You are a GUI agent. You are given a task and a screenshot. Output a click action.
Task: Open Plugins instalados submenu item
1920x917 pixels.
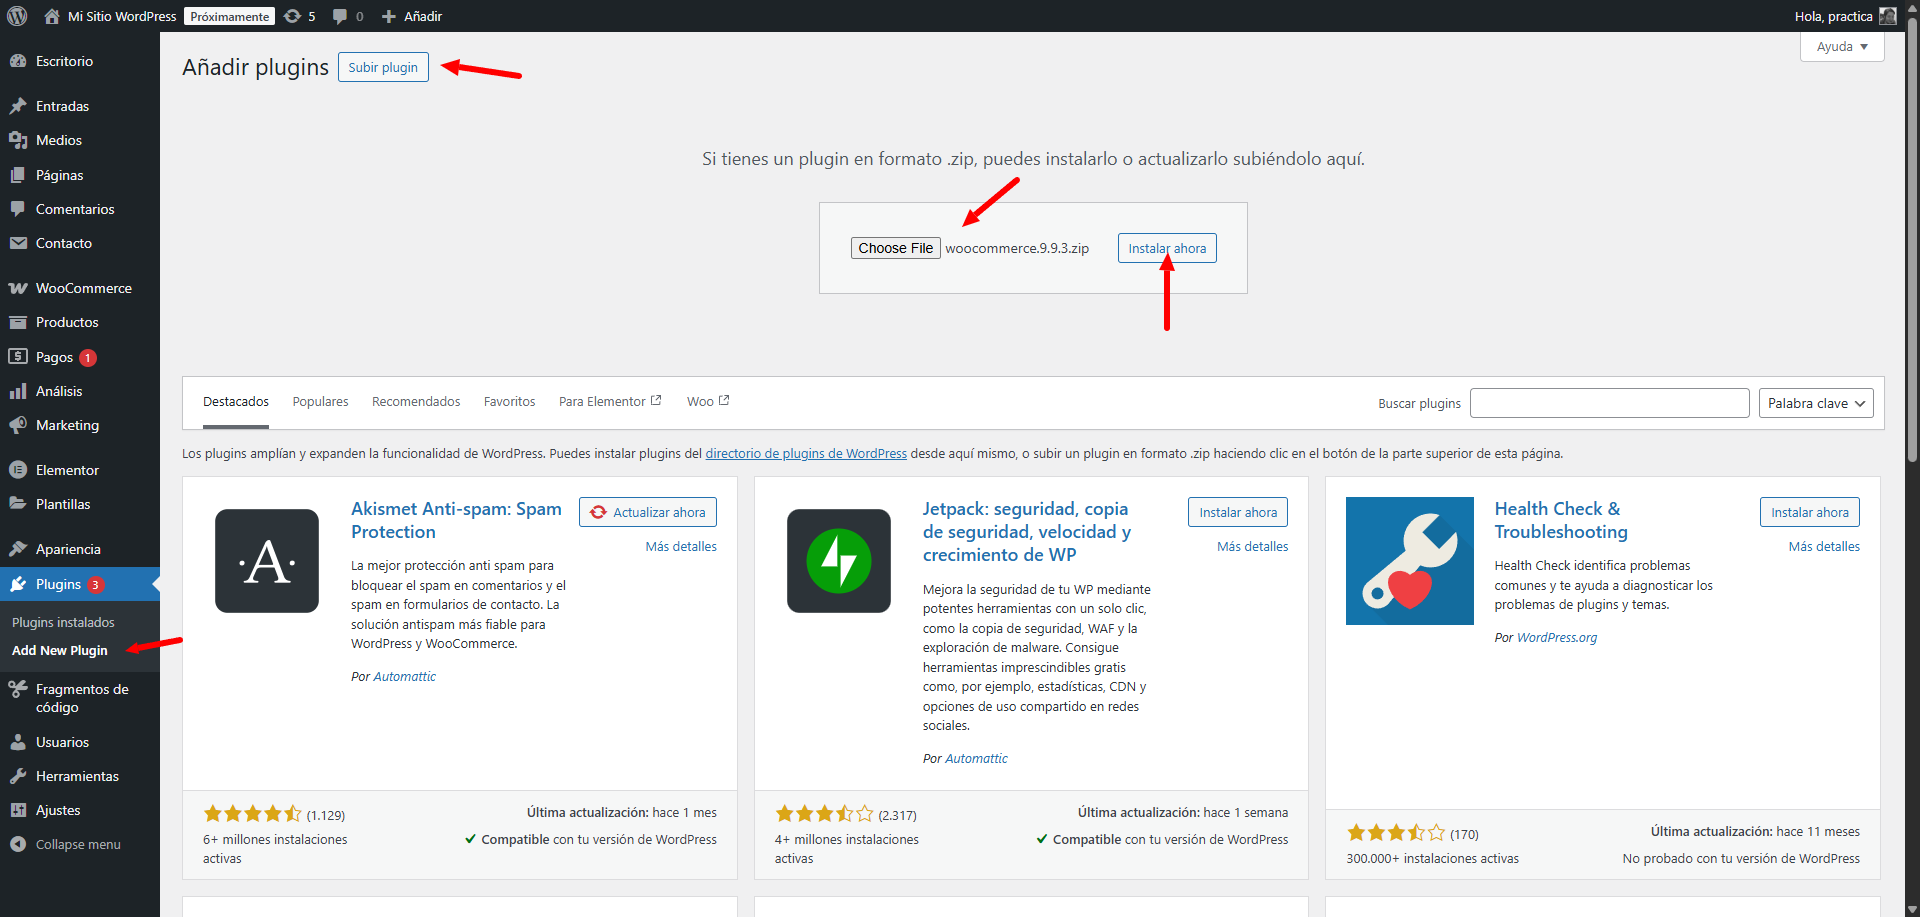[63, 622]
